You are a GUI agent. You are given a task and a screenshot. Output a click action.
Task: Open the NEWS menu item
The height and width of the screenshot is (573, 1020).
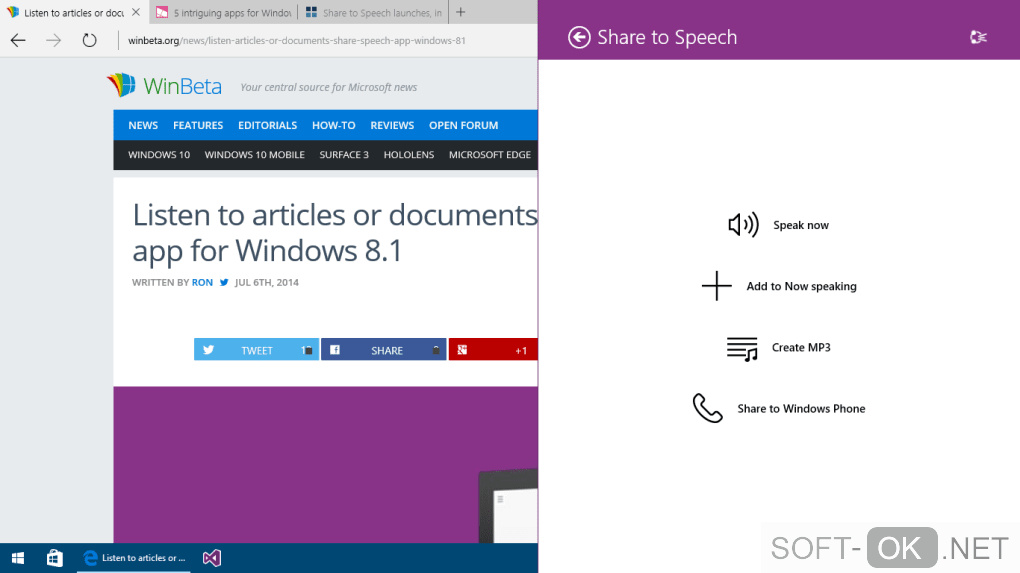coord(143,125)
